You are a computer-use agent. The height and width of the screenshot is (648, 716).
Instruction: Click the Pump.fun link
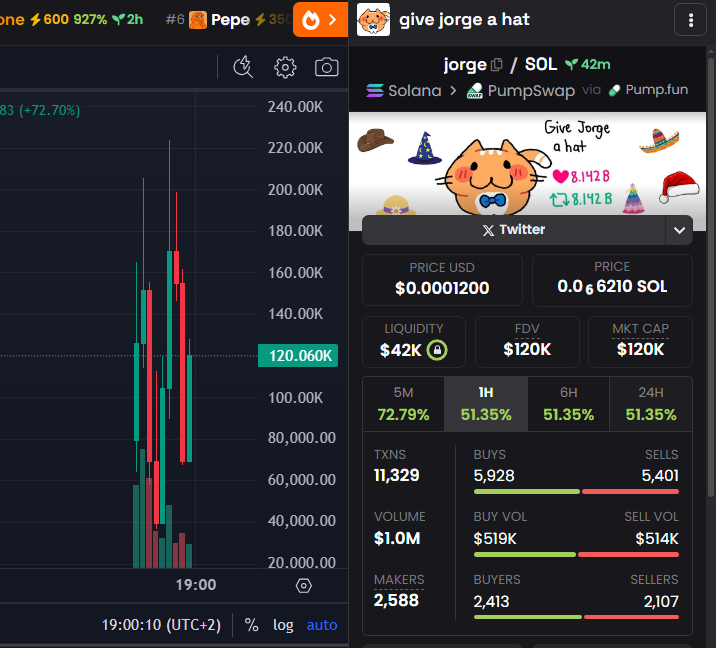coord(648,90)
